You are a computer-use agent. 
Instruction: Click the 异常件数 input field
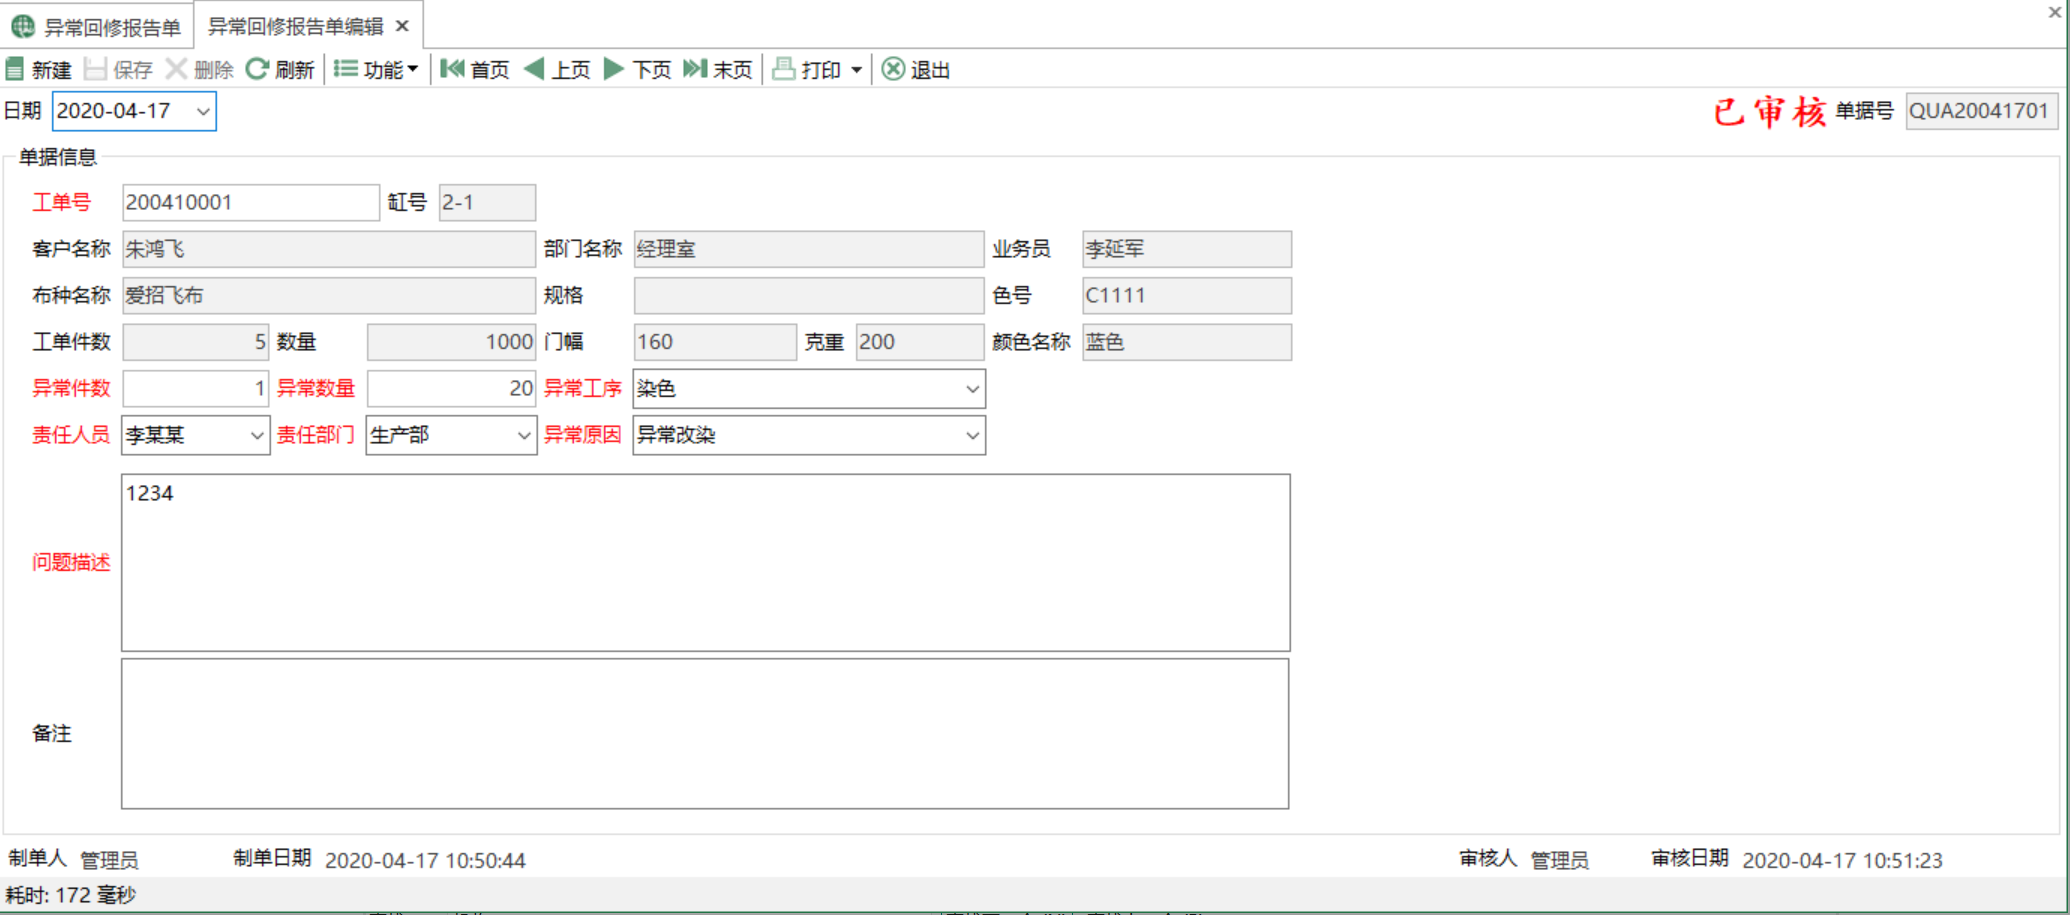(x=195, y=388)
